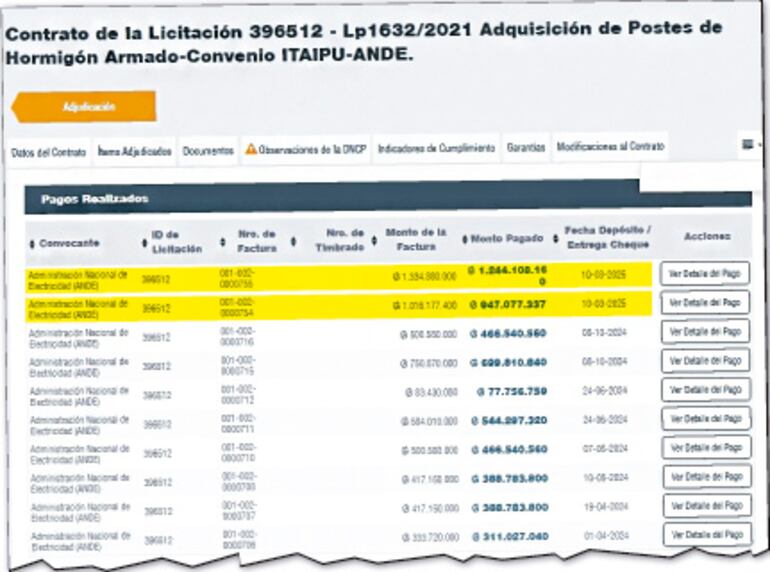Sort the table by Convocante
This screenshot has height=572, width=770.
point(32,244)
